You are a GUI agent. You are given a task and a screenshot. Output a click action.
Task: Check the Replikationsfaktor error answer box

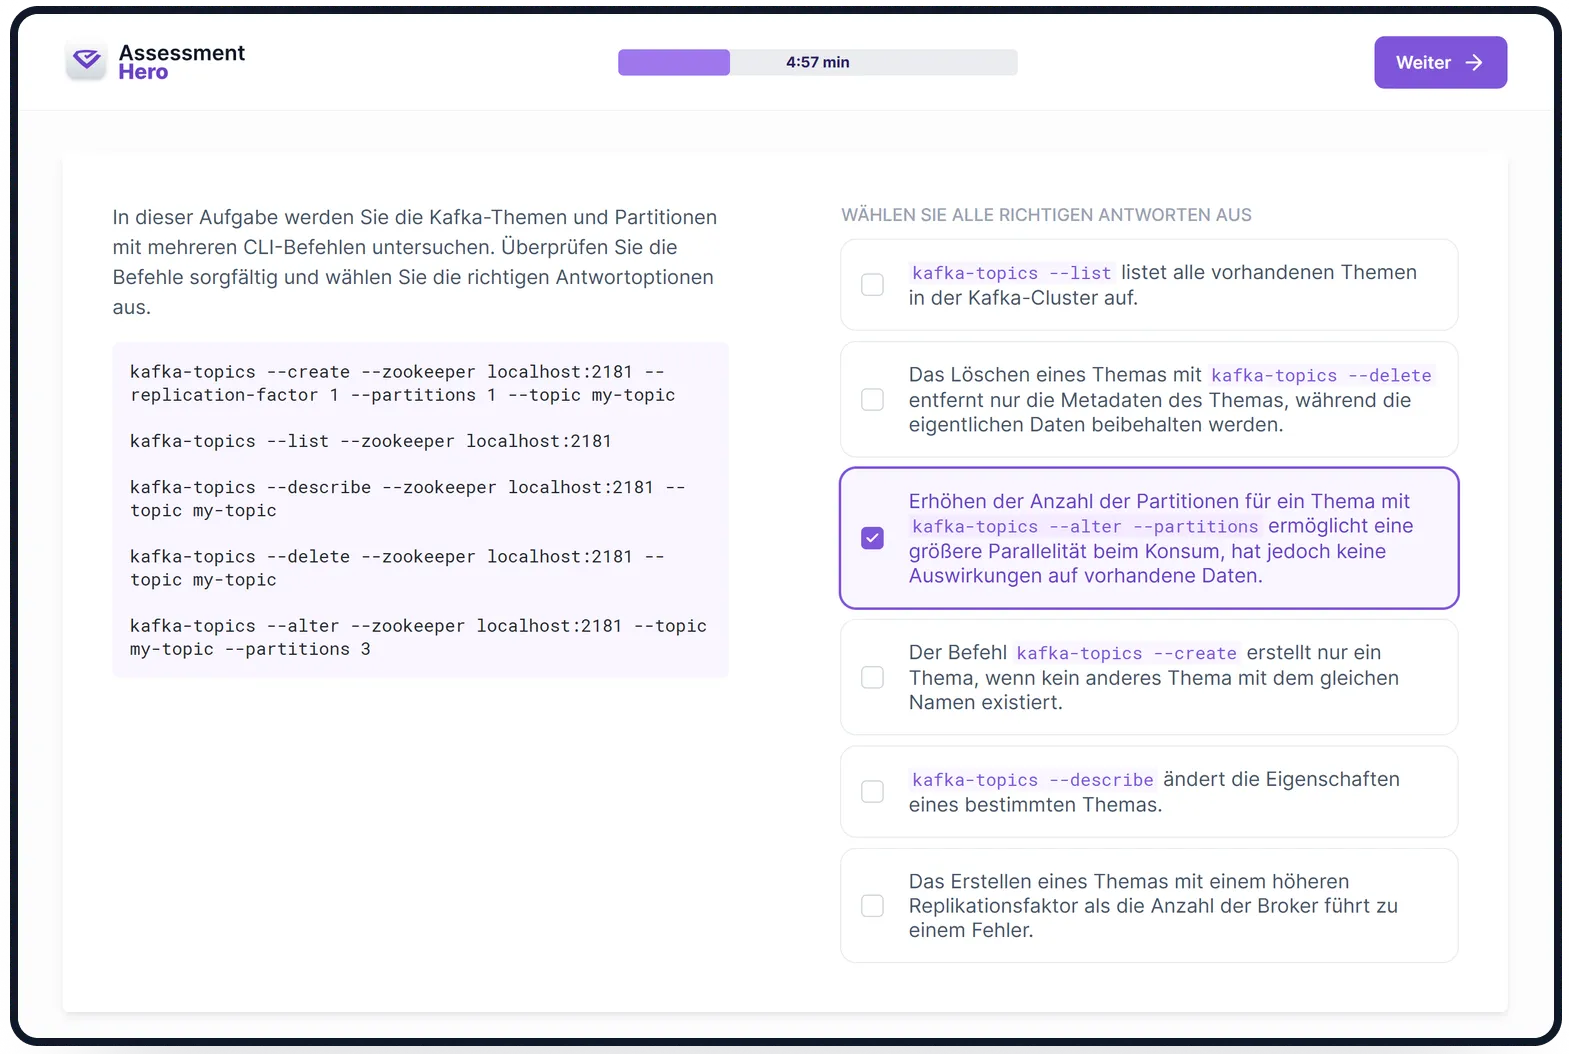pos(872,906)
